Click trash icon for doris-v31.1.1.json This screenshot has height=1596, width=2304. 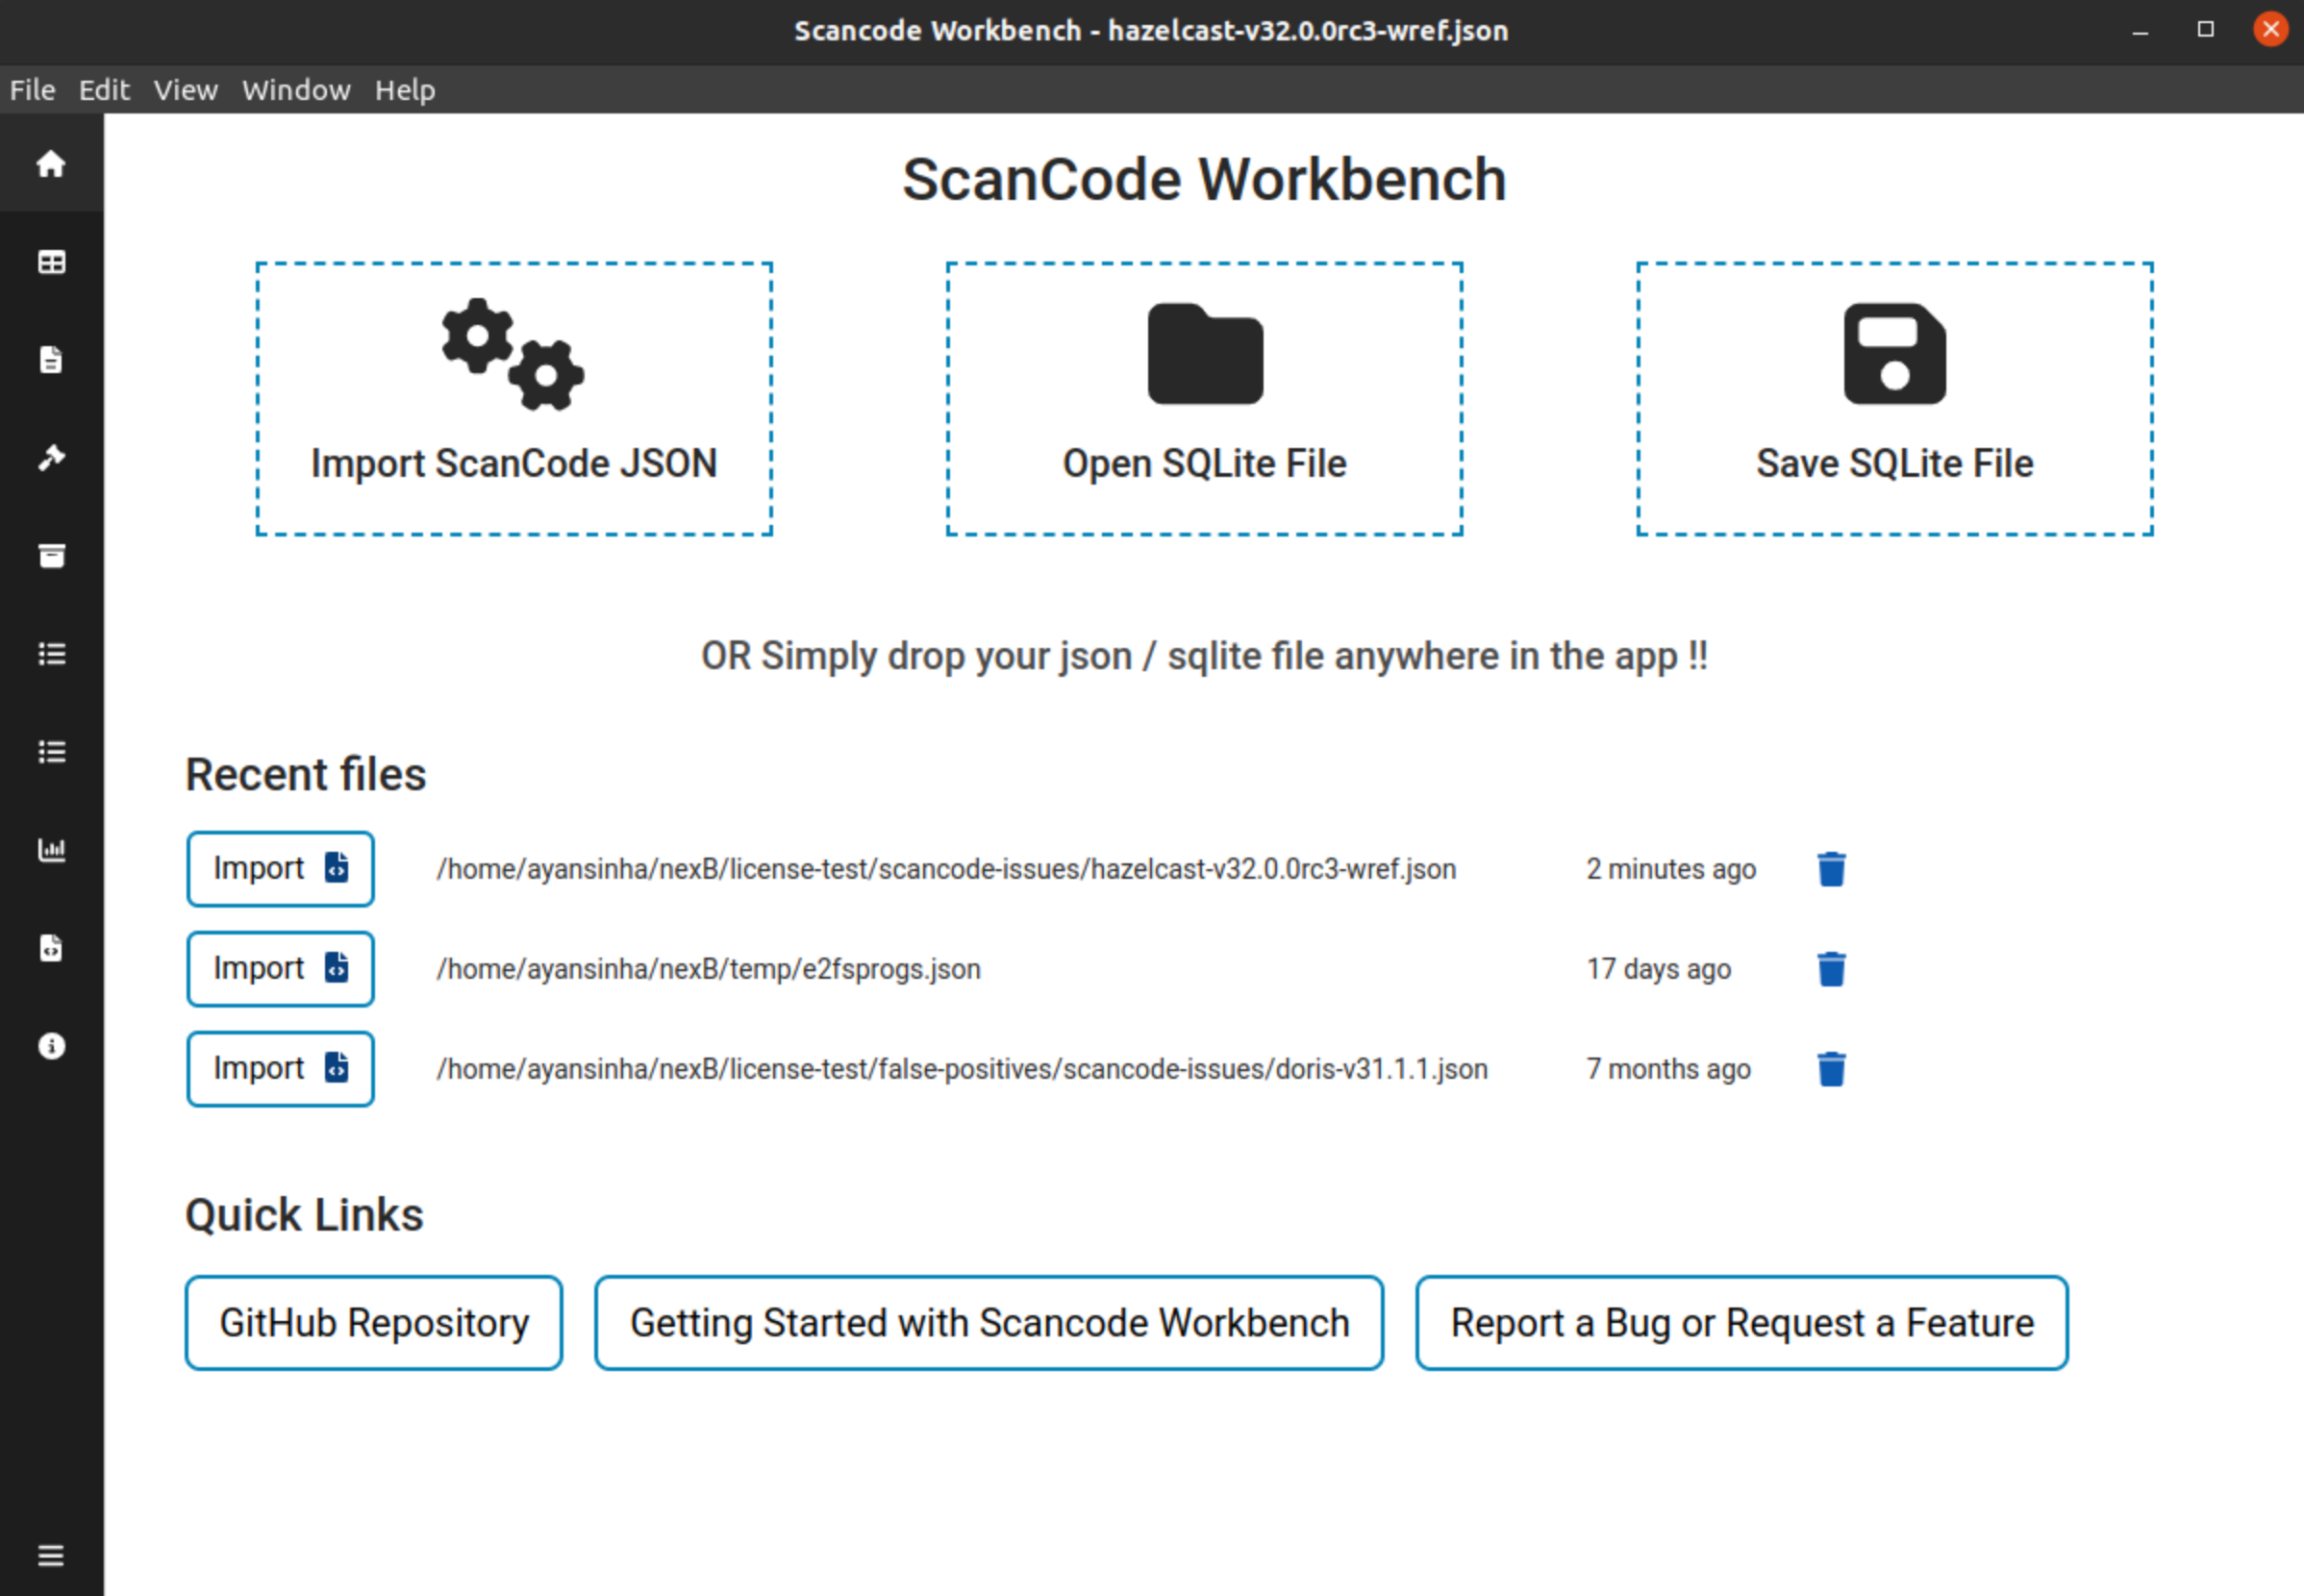point(1831,1069)
